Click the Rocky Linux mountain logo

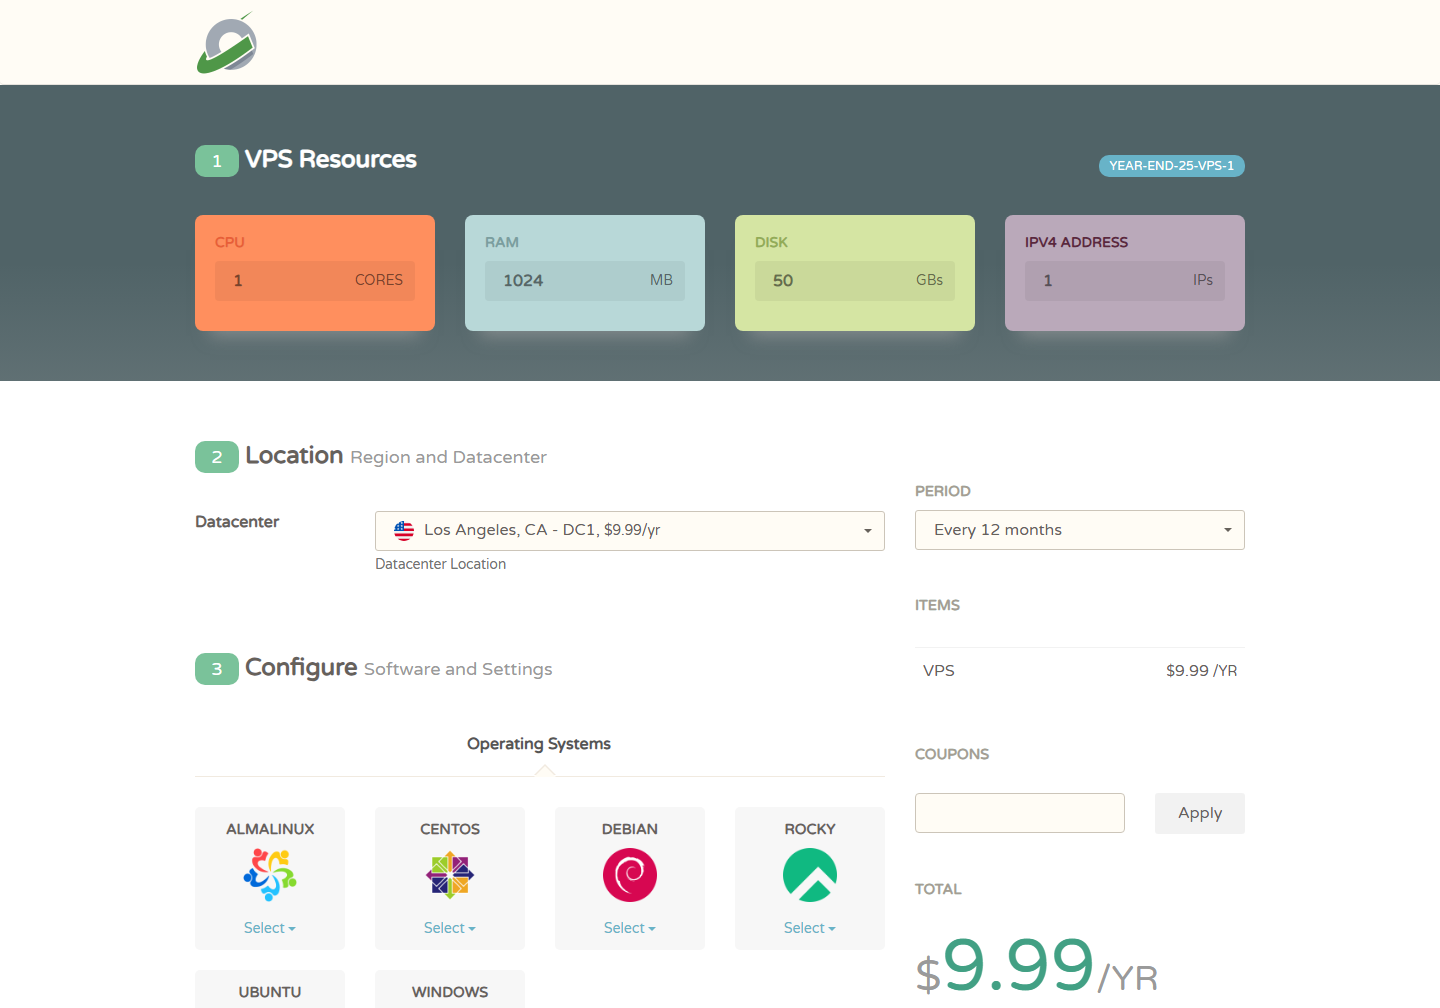pos(810,875)
